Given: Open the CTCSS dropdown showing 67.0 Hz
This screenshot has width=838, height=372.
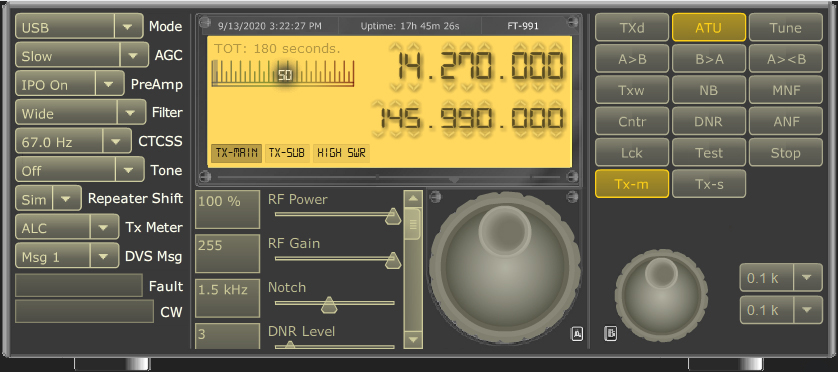Looking at the screenshot, I should [73, 141].
